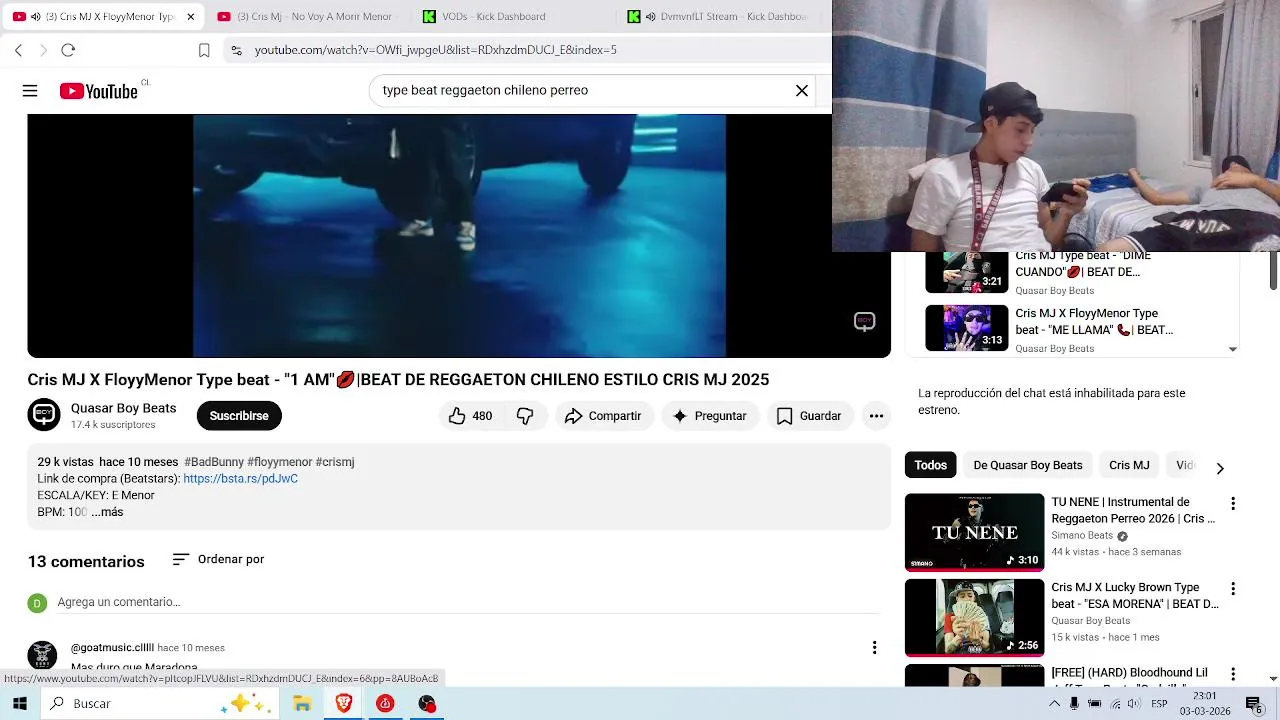1280x720 pixels.
Task: Open options menu for TU NENE video
Action: (1233, 504)
